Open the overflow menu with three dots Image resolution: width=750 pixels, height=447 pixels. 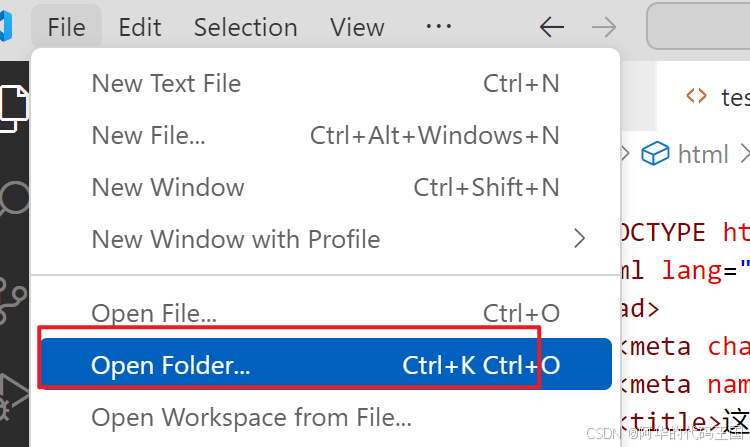[x=438, y=27]
